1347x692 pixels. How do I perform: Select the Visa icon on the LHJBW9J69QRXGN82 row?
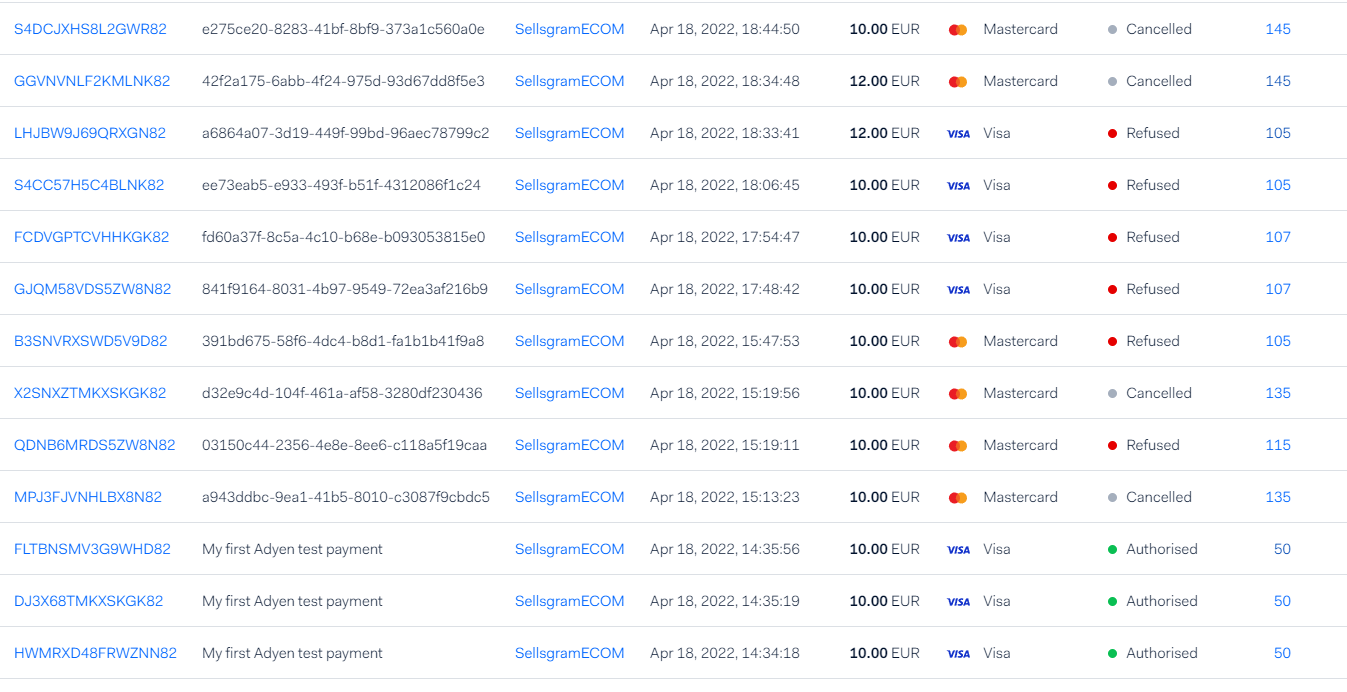tap(958, 133)
